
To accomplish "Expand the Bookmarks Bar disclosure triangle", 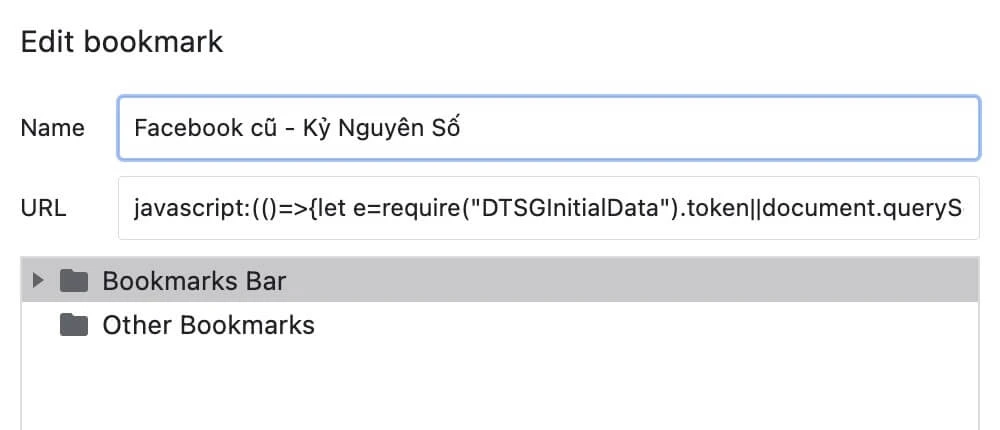I will point(39,281).
